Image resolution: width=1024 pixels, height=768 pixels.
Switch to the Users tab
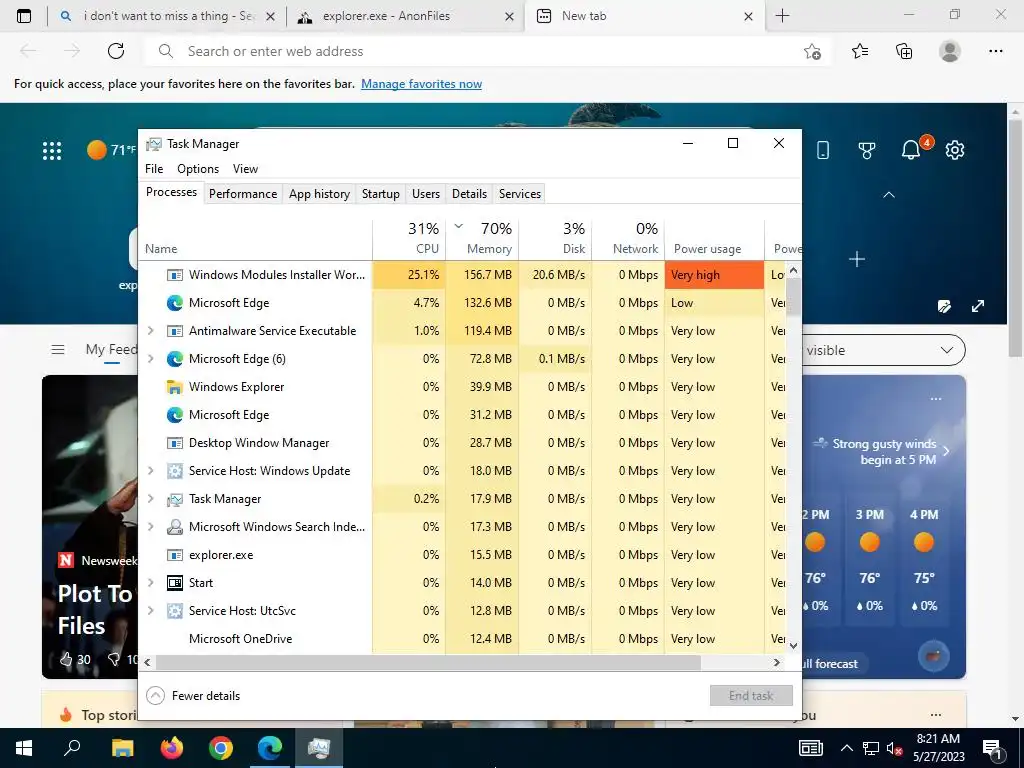[426, 194]
